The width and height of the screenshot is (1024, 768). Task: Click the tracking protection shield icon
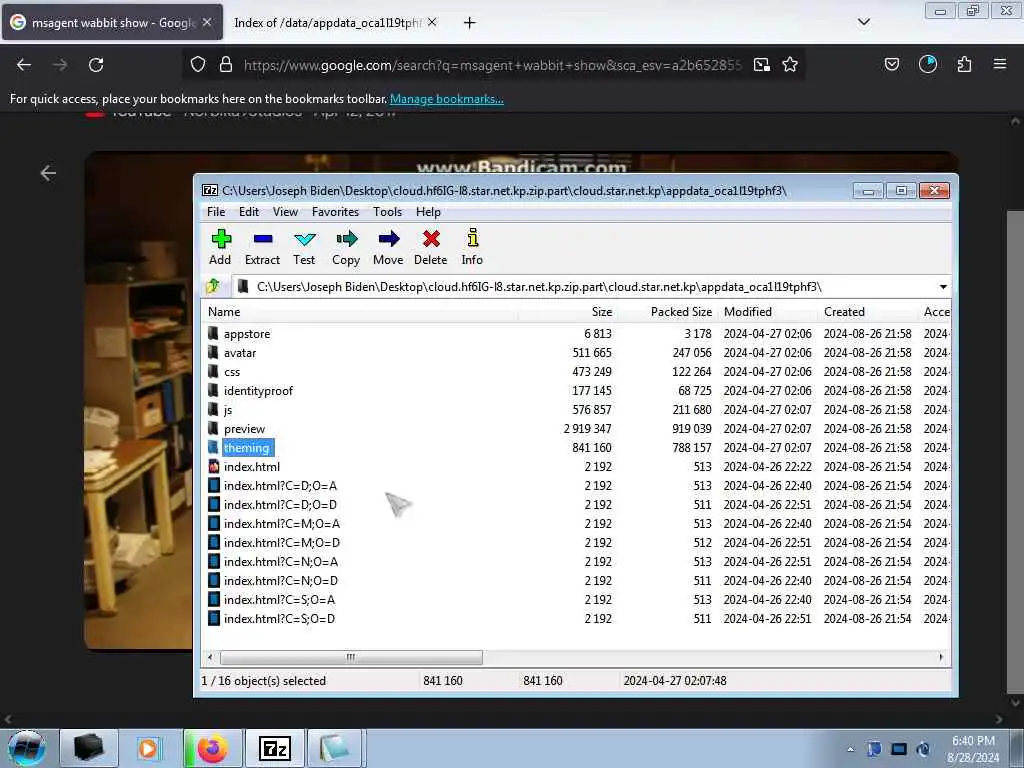[198, 65]
